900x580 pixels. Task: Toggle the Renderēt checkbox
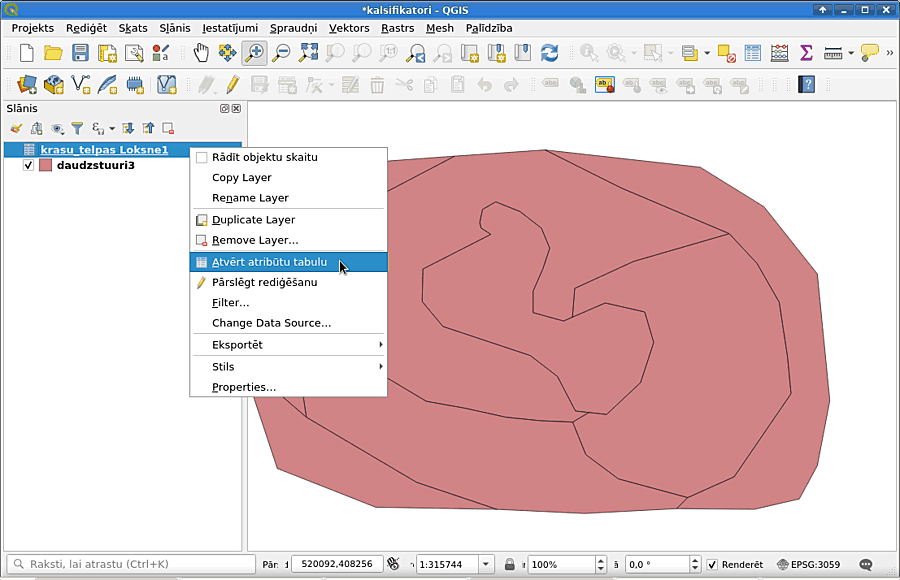(x=712, y=564)
